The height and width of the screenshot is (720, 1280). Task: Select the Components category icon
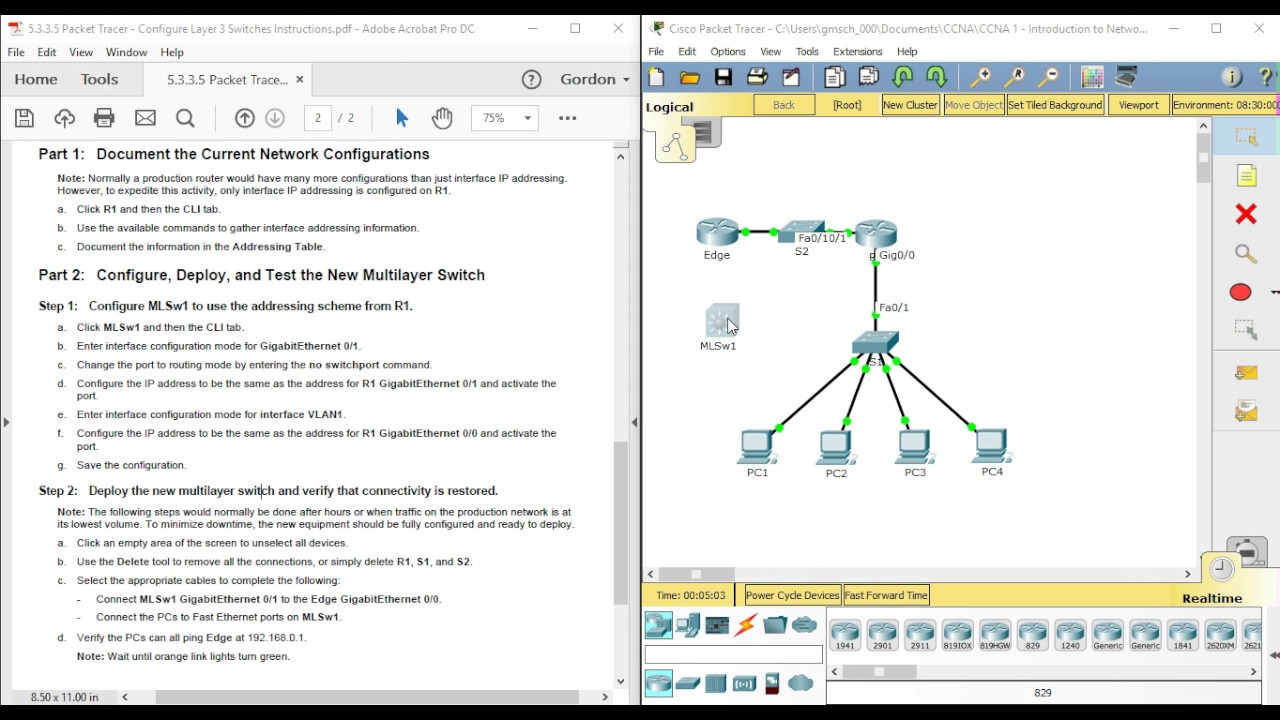tap(717, 626)
